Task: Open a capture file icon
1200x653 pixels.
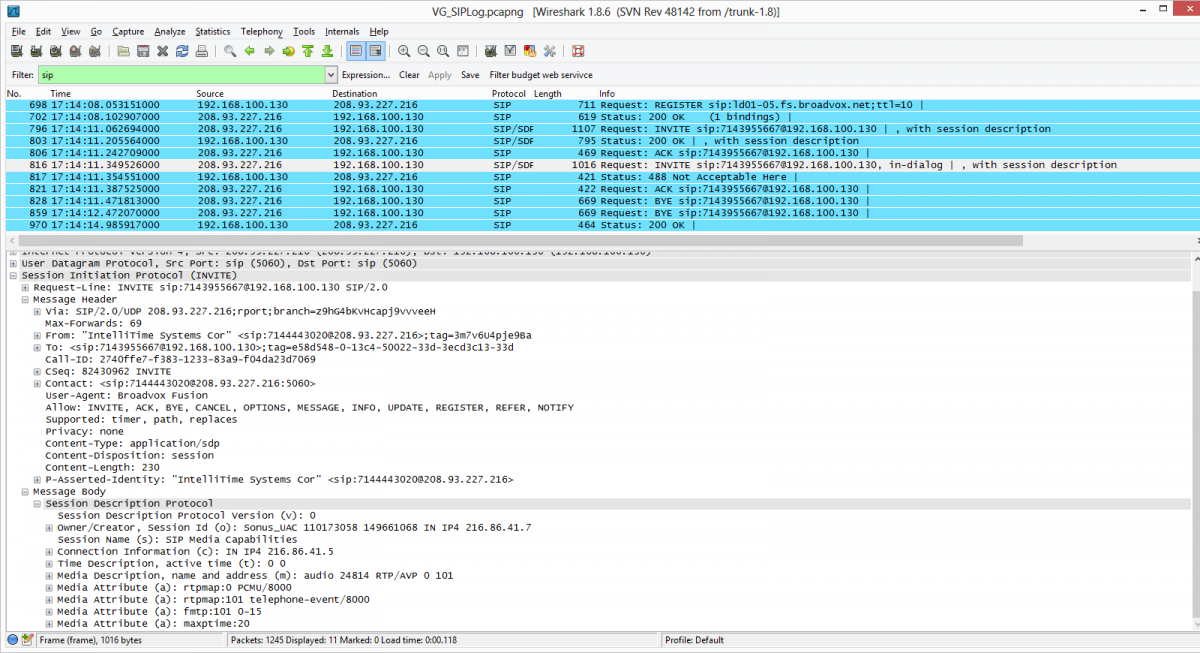Action: pyautogui.click(x=124, y=51)
